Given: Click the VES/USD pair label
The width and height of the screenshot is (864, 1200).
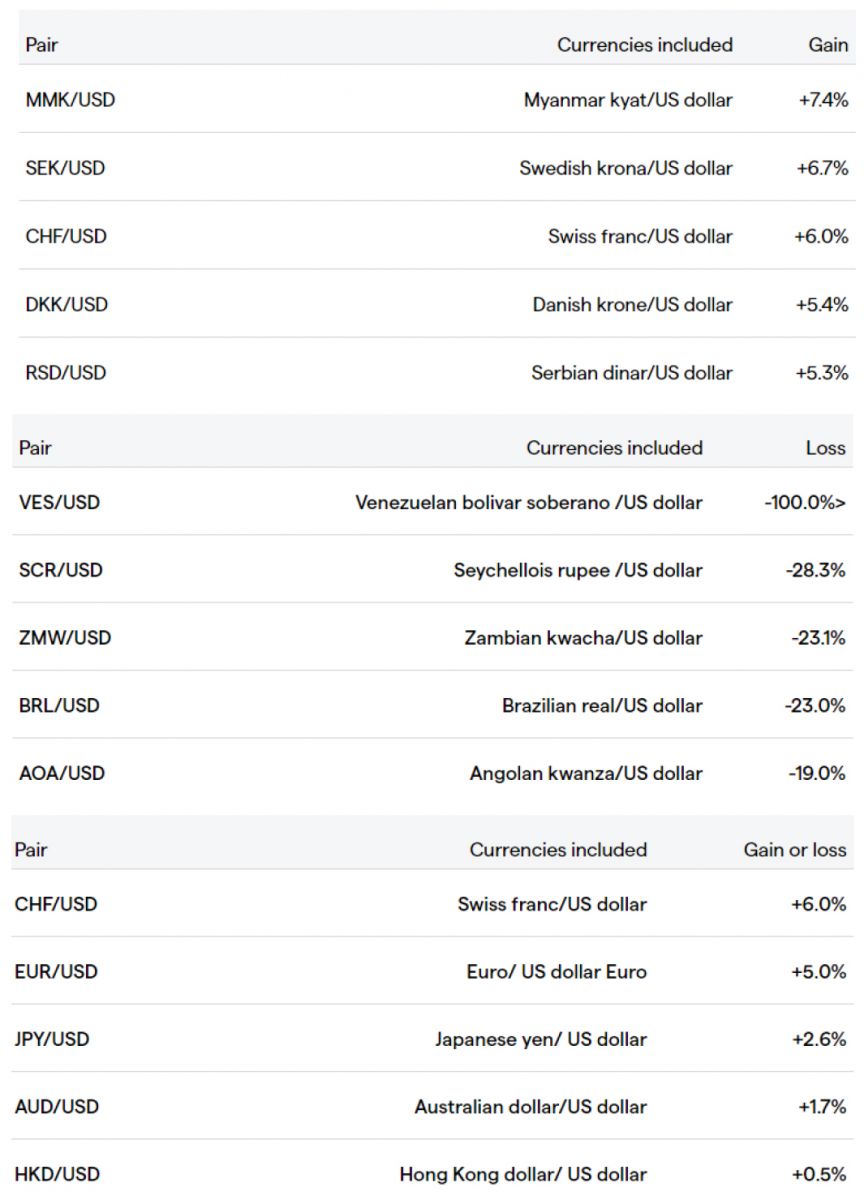Looking at the screenshot, I should (59, 502).
